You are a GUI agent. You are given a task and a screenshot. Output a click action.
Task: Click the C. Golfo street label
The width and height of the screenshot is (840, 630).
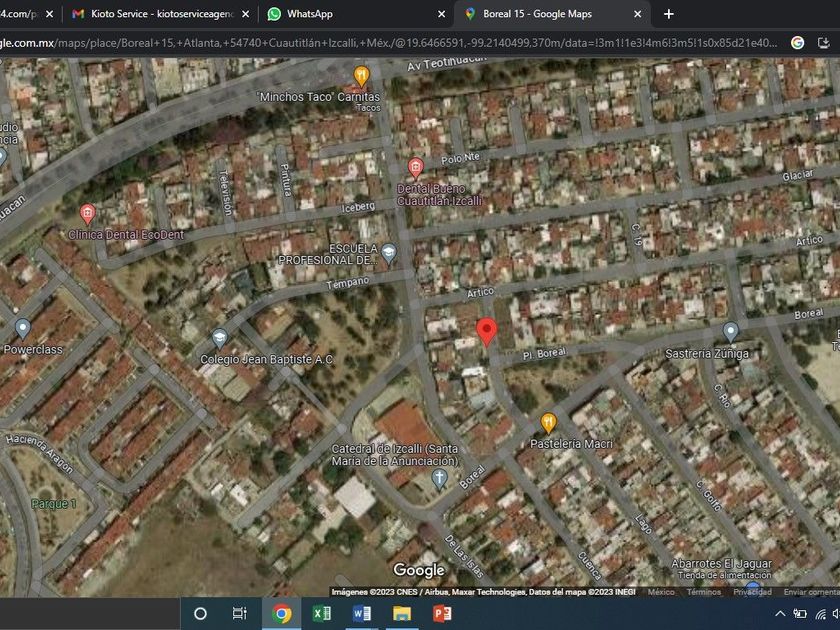pyautogui.click(x=708, y=496)
